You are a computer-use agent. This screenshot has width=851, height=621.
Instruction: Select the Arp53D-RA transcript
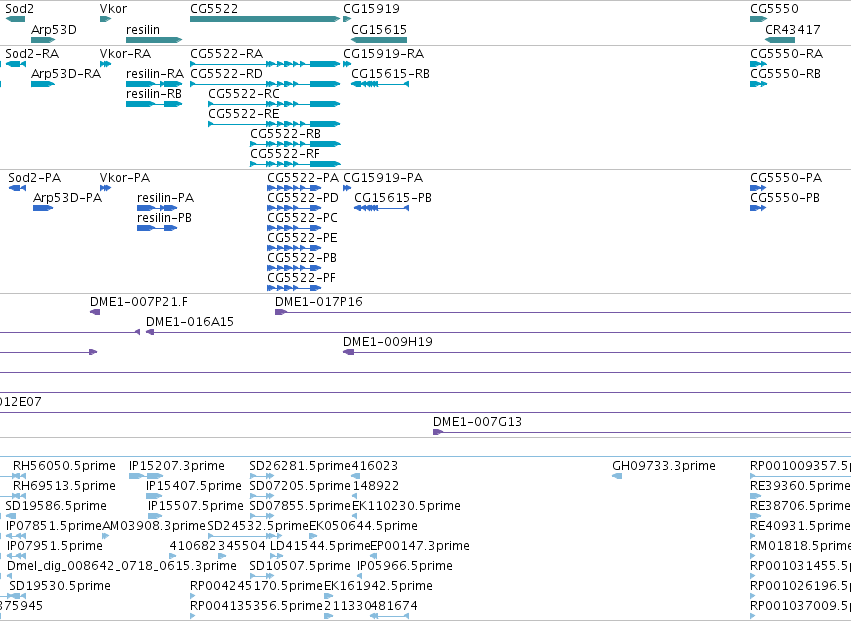click(x=43, y=84)
